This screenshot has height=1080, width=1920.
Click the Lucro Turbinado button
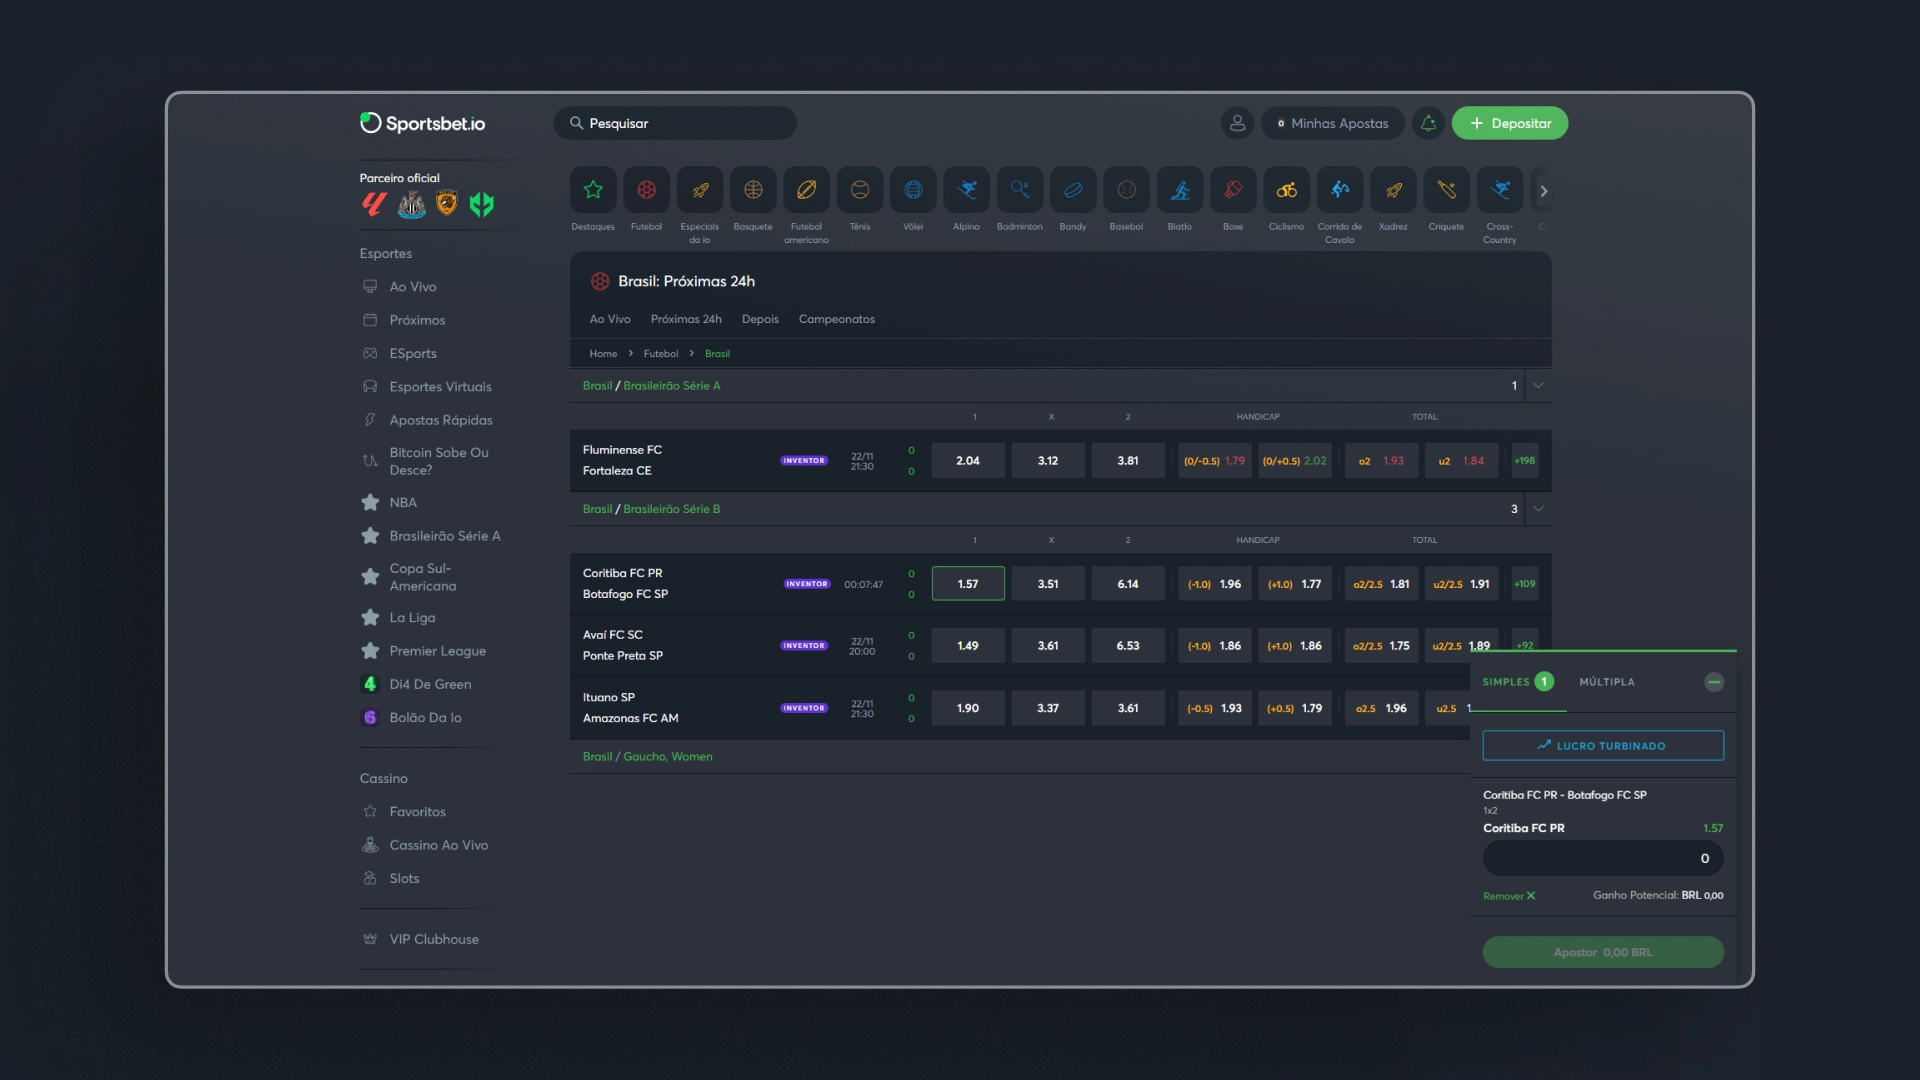coord(1603,746)
